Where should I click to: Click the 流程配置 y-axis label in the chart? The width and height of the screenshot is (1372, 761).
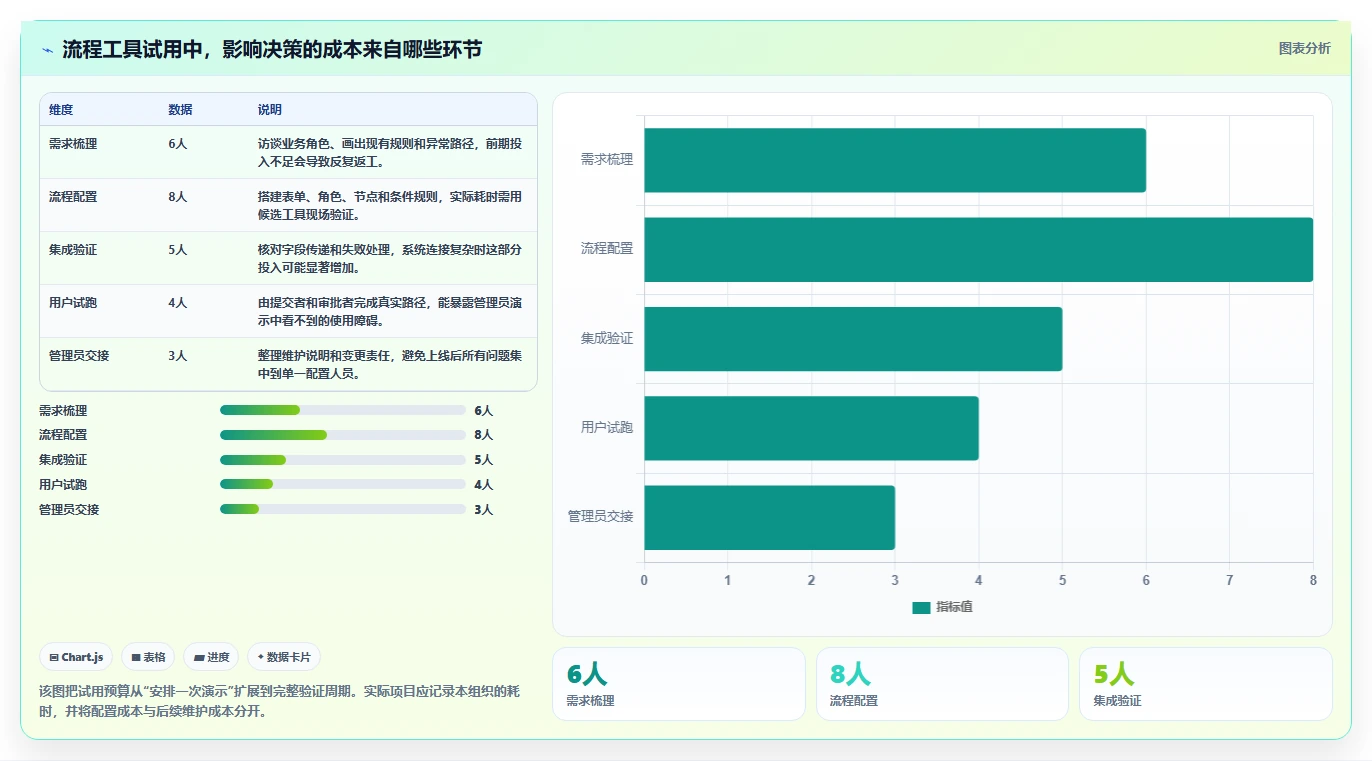point(607,248)
